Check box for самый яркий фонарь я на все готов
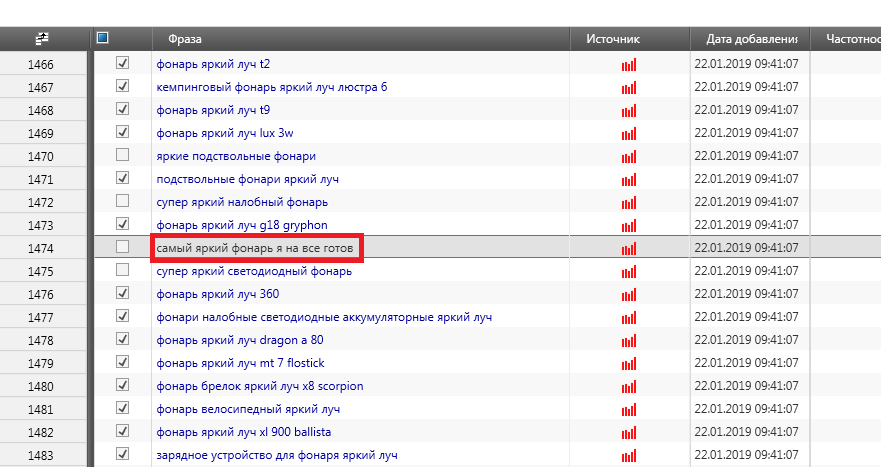The width and height of the screenshot is (881, 467). pyautogui.click(x=122, y=247)
